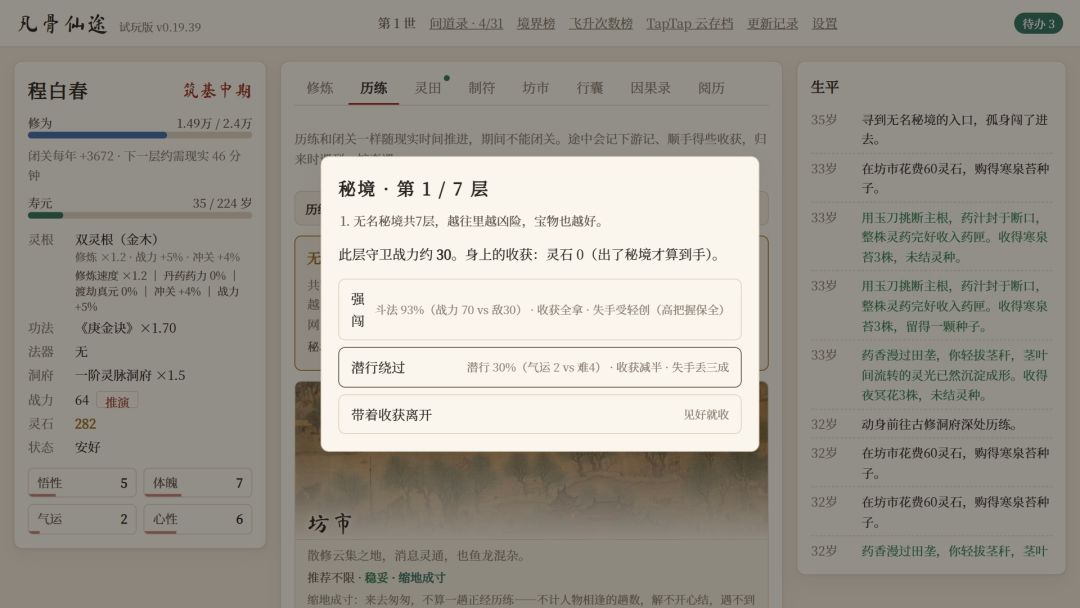Click the 心性 6 attribute box
The width and height of the screenshot is (1080, 608).
click(x=198, y=518)
